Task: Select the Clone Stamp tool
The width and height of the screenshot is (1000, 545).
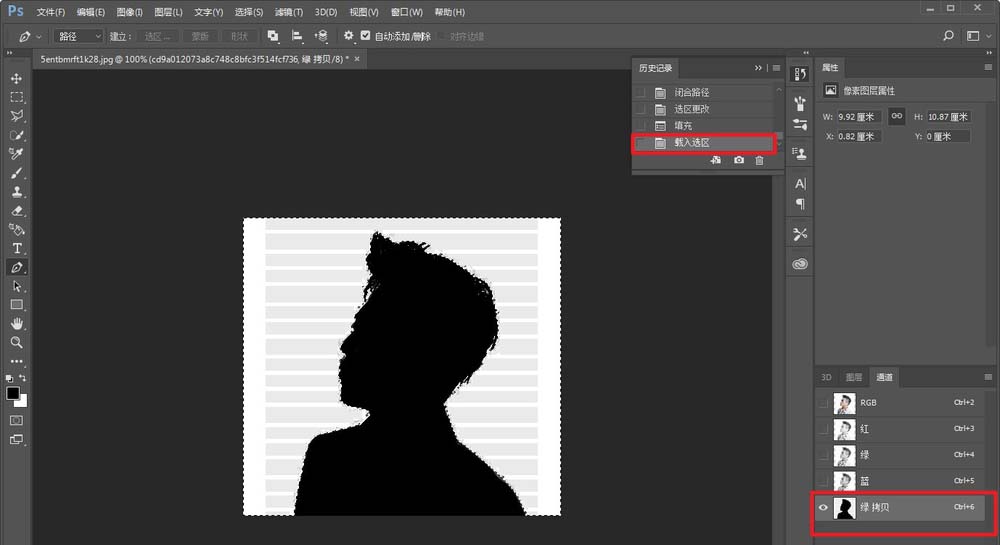Action: point(16,191)
